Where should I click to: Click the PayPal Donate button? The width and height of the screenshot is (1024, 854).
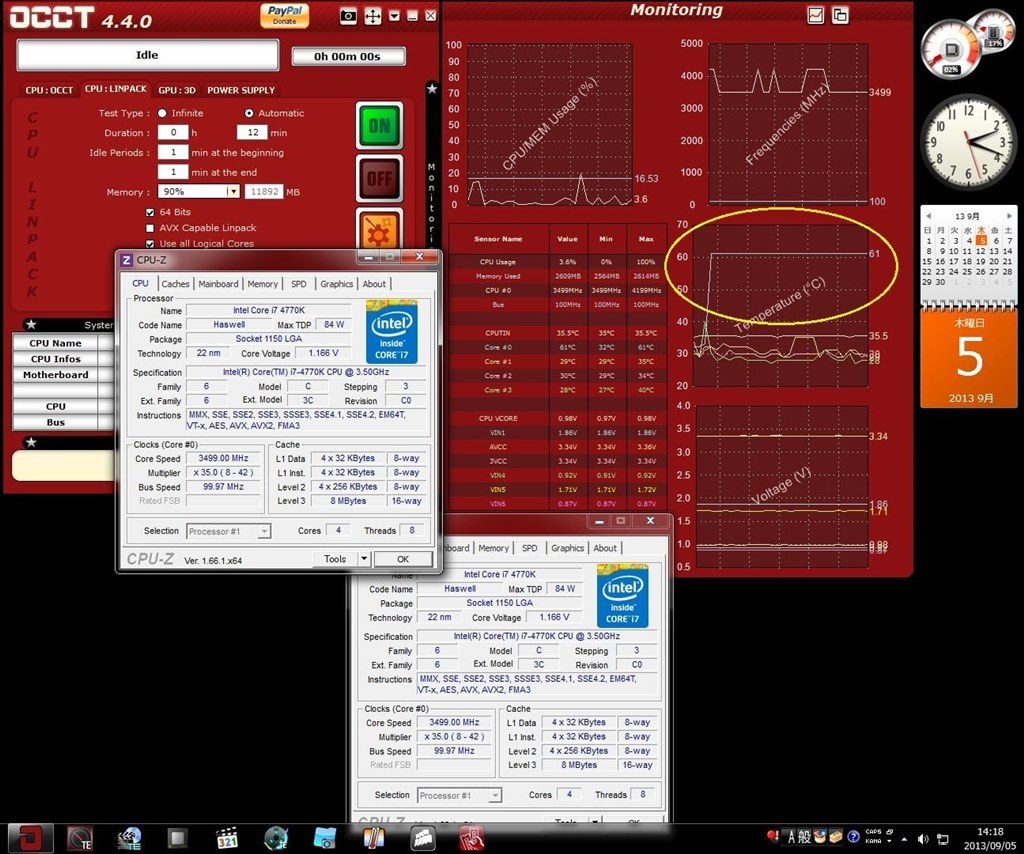click(284, 15)
